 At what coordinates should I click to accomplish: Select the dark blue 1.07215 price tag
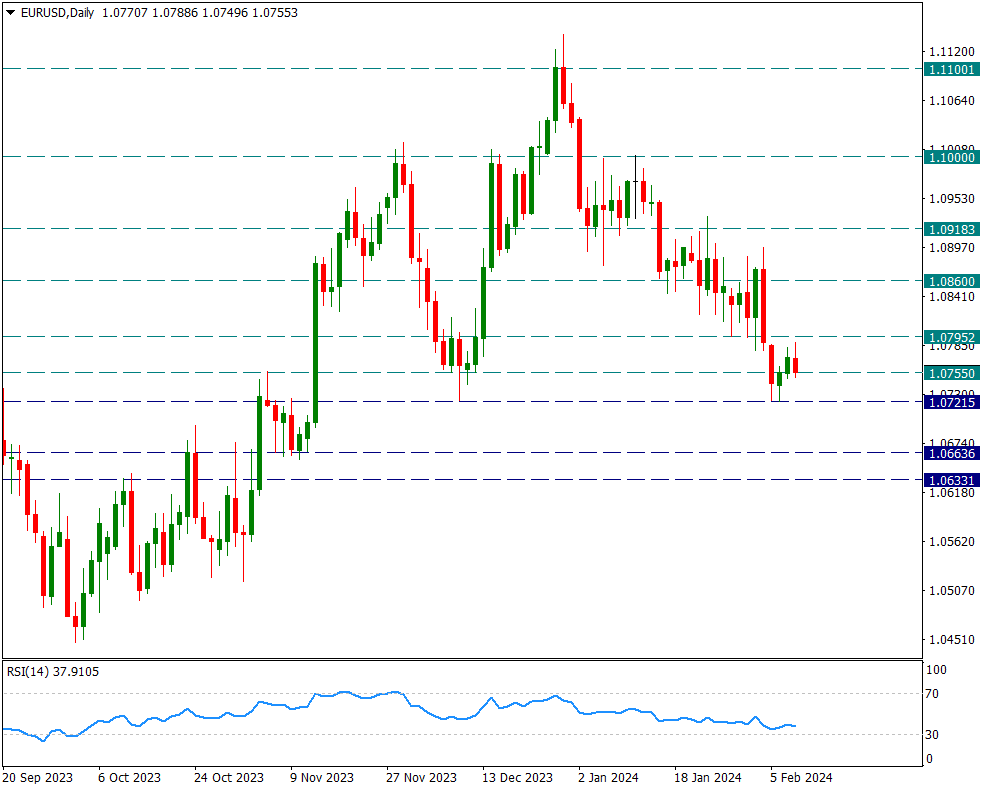pos(951,402)
